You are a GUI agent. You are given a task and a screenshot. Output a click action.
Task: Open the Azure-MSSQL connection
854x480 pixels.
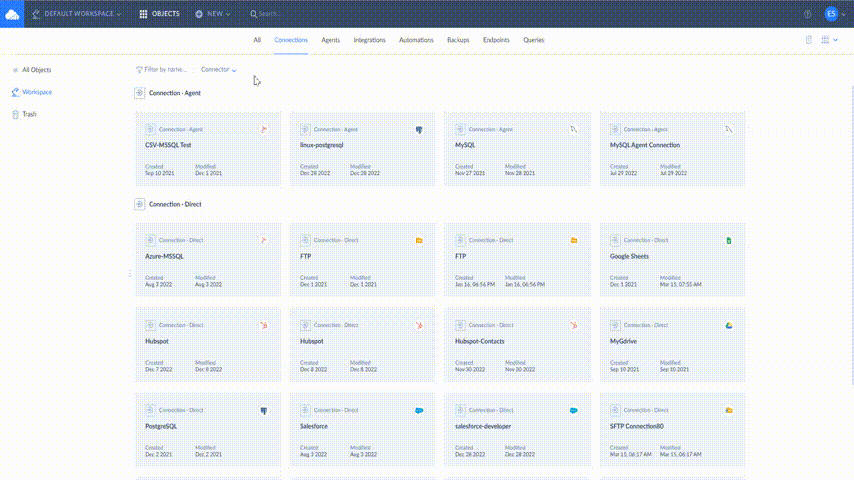pos(208,260)
